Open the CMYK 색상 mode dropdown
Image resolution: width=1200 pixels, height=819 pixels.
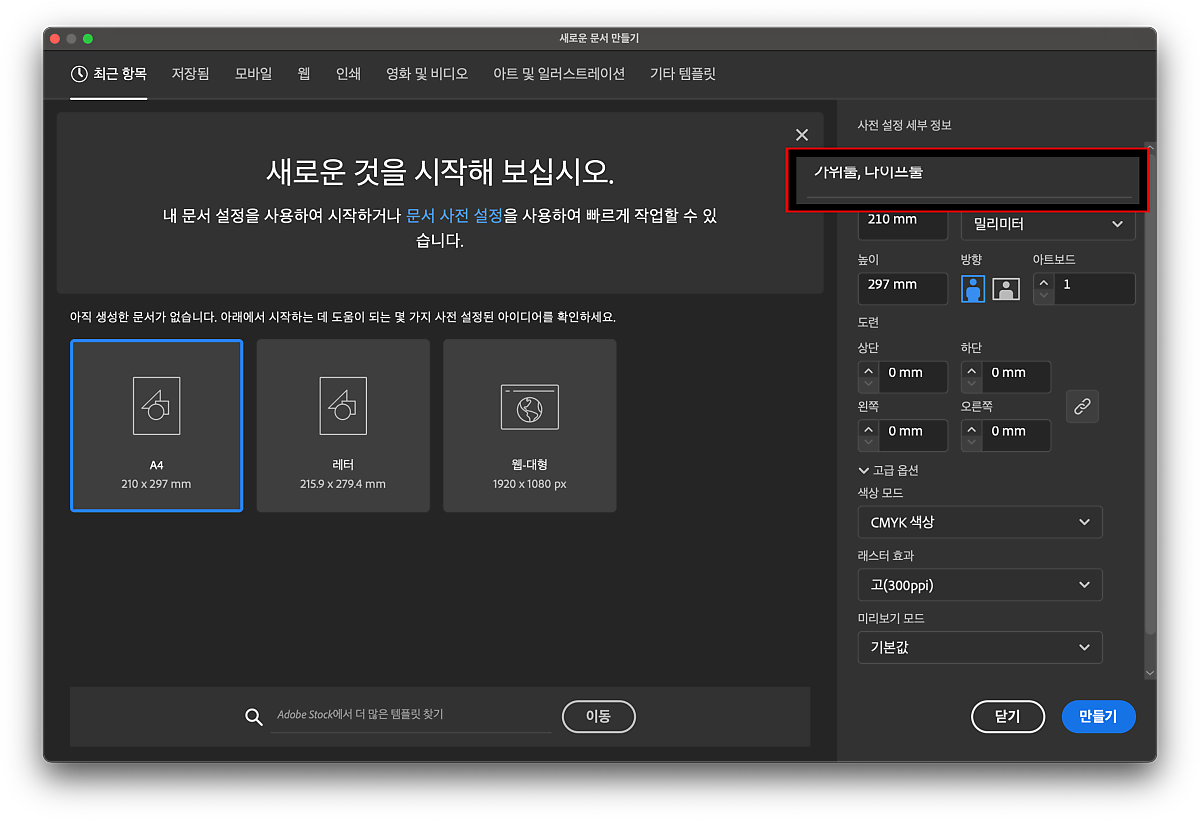[979, 522]
